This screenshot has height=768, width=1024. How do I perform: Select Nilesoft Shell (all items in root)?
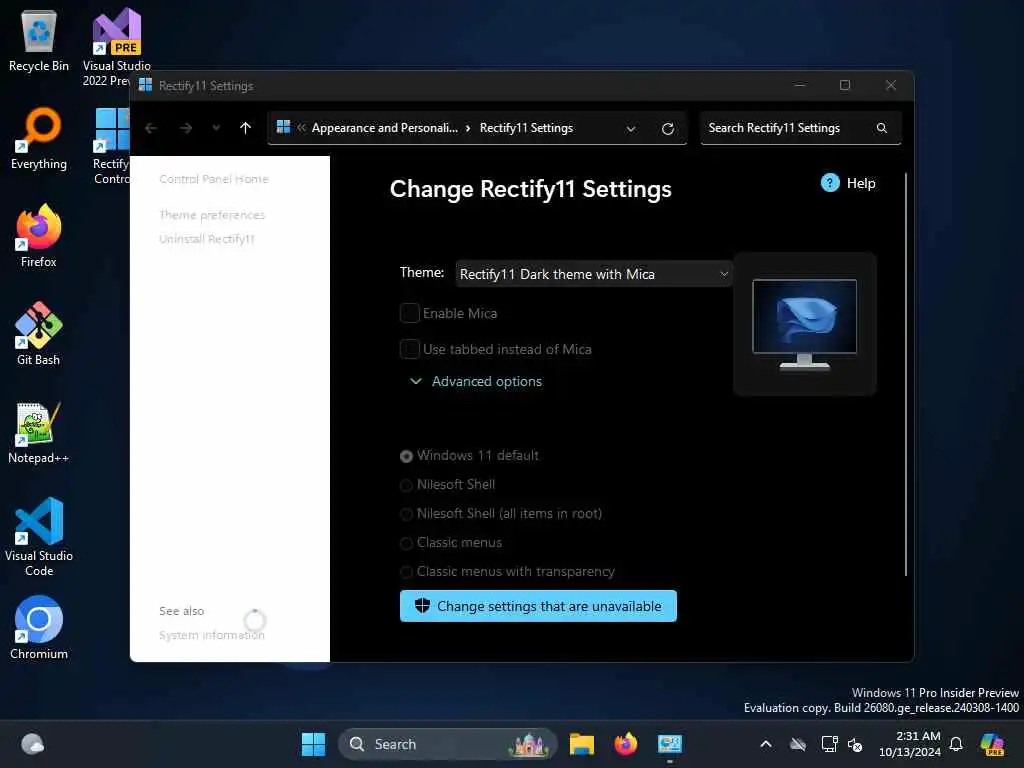(406, 514)
